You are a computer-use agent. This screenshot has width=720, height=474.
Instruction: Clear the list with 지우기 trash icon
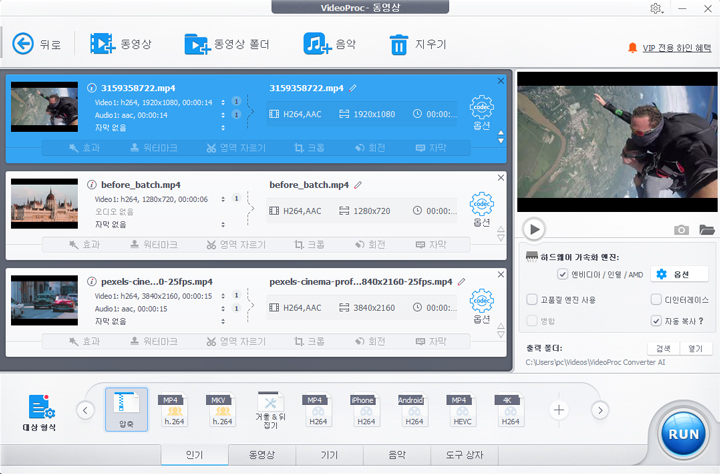(399, 45)
